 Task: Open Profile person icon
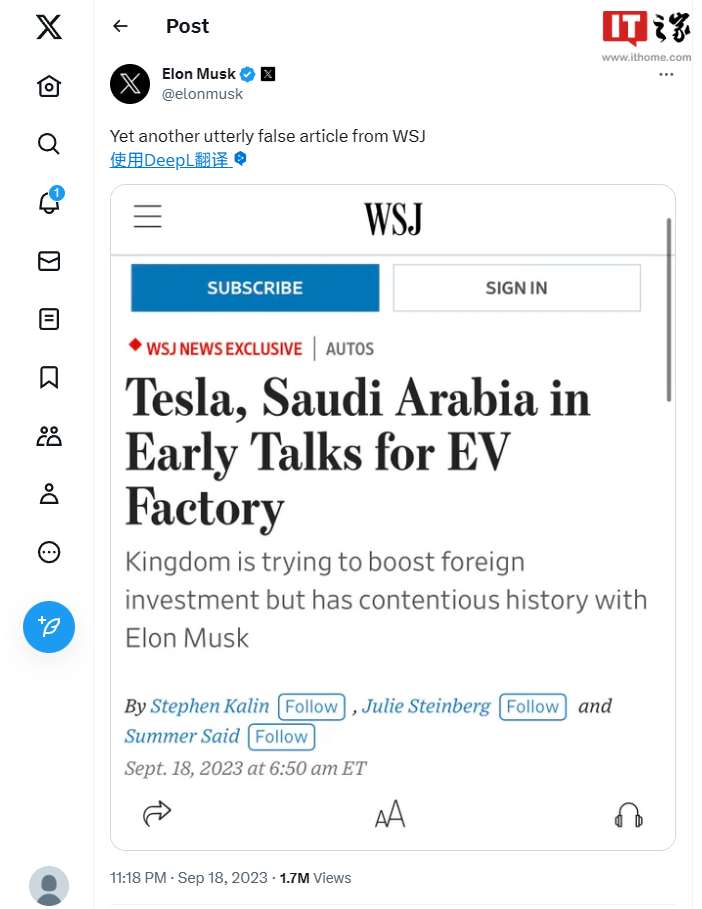48,493
